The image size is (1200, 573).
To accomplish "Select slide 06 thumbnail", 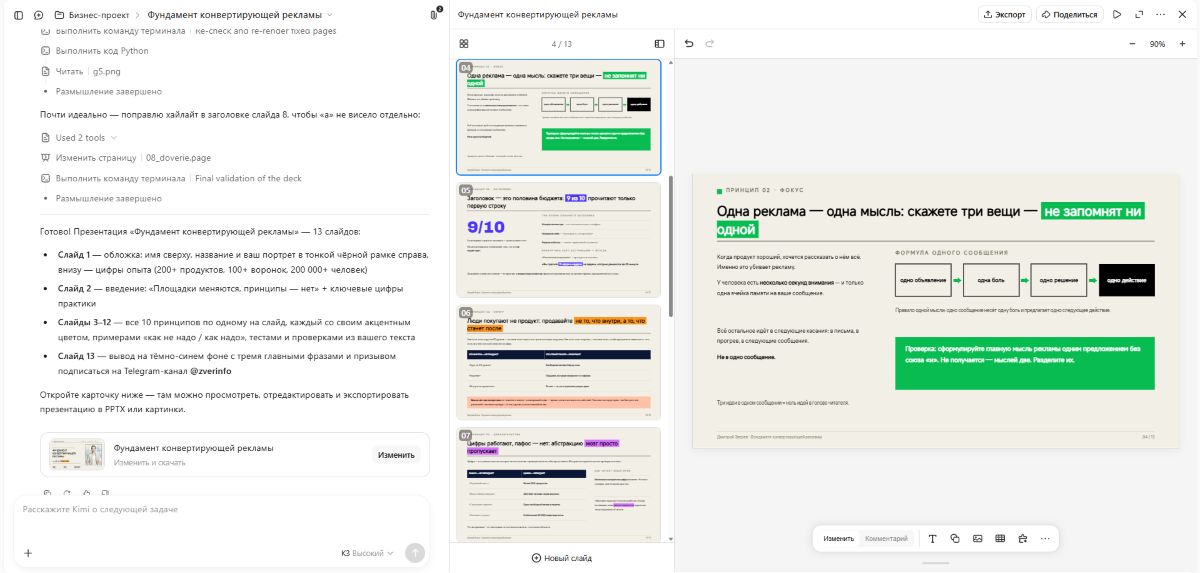I will (559, 362).
